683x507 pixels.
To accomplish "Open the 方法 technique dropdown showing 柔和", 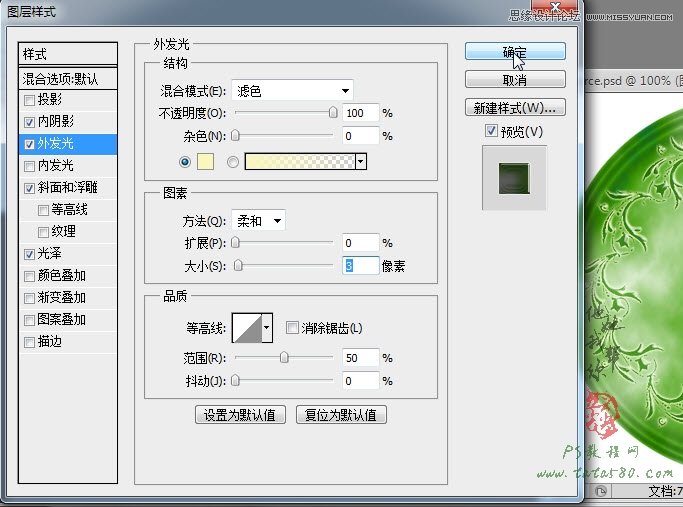I will [x=258, y=221].
